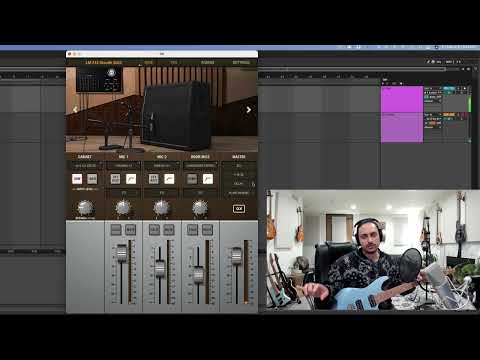Image resolution: width=480 pixels, height=360 pixels.
Task: Click the Mic 2 pan knob
Action: point(162,208)
